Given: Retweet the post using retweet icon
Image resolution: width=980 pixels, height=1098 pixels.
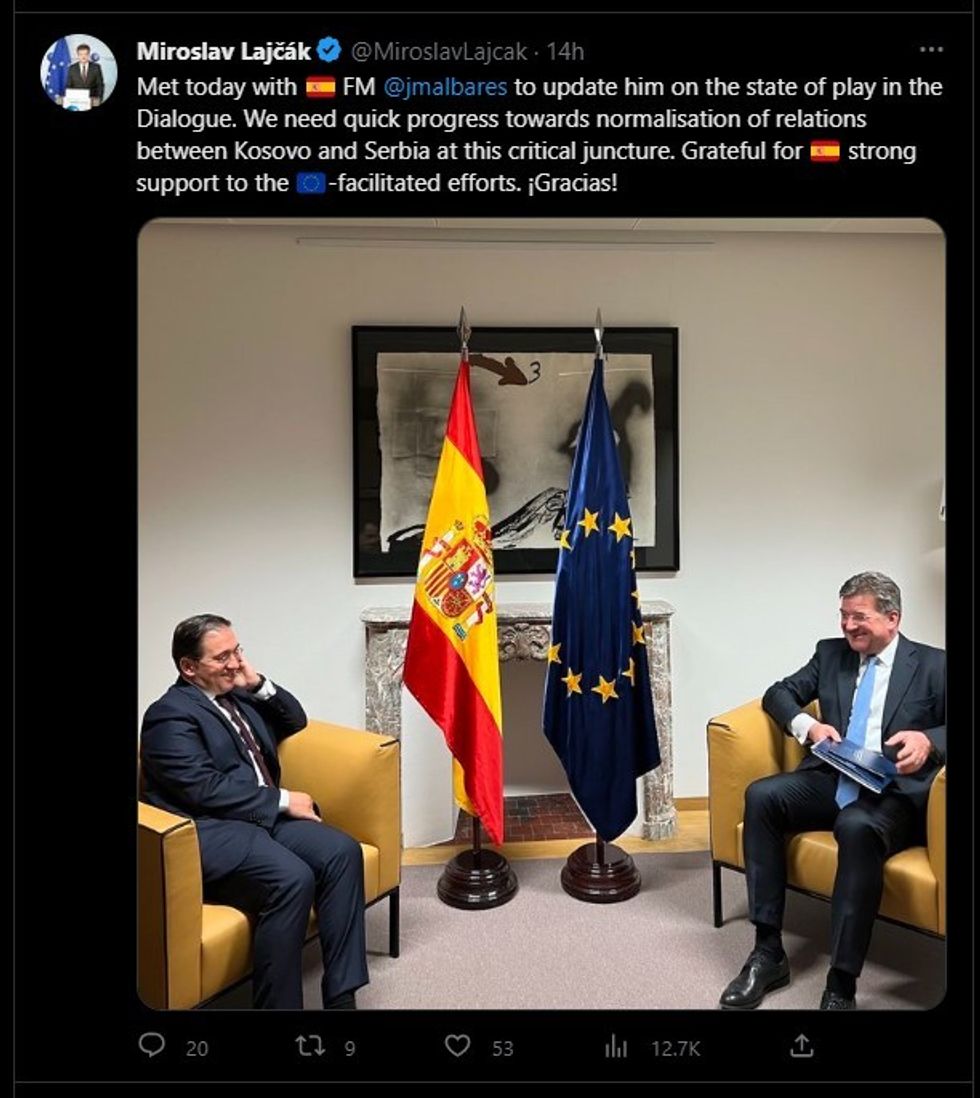Looking at the screenshot, I should point(310,1046).
